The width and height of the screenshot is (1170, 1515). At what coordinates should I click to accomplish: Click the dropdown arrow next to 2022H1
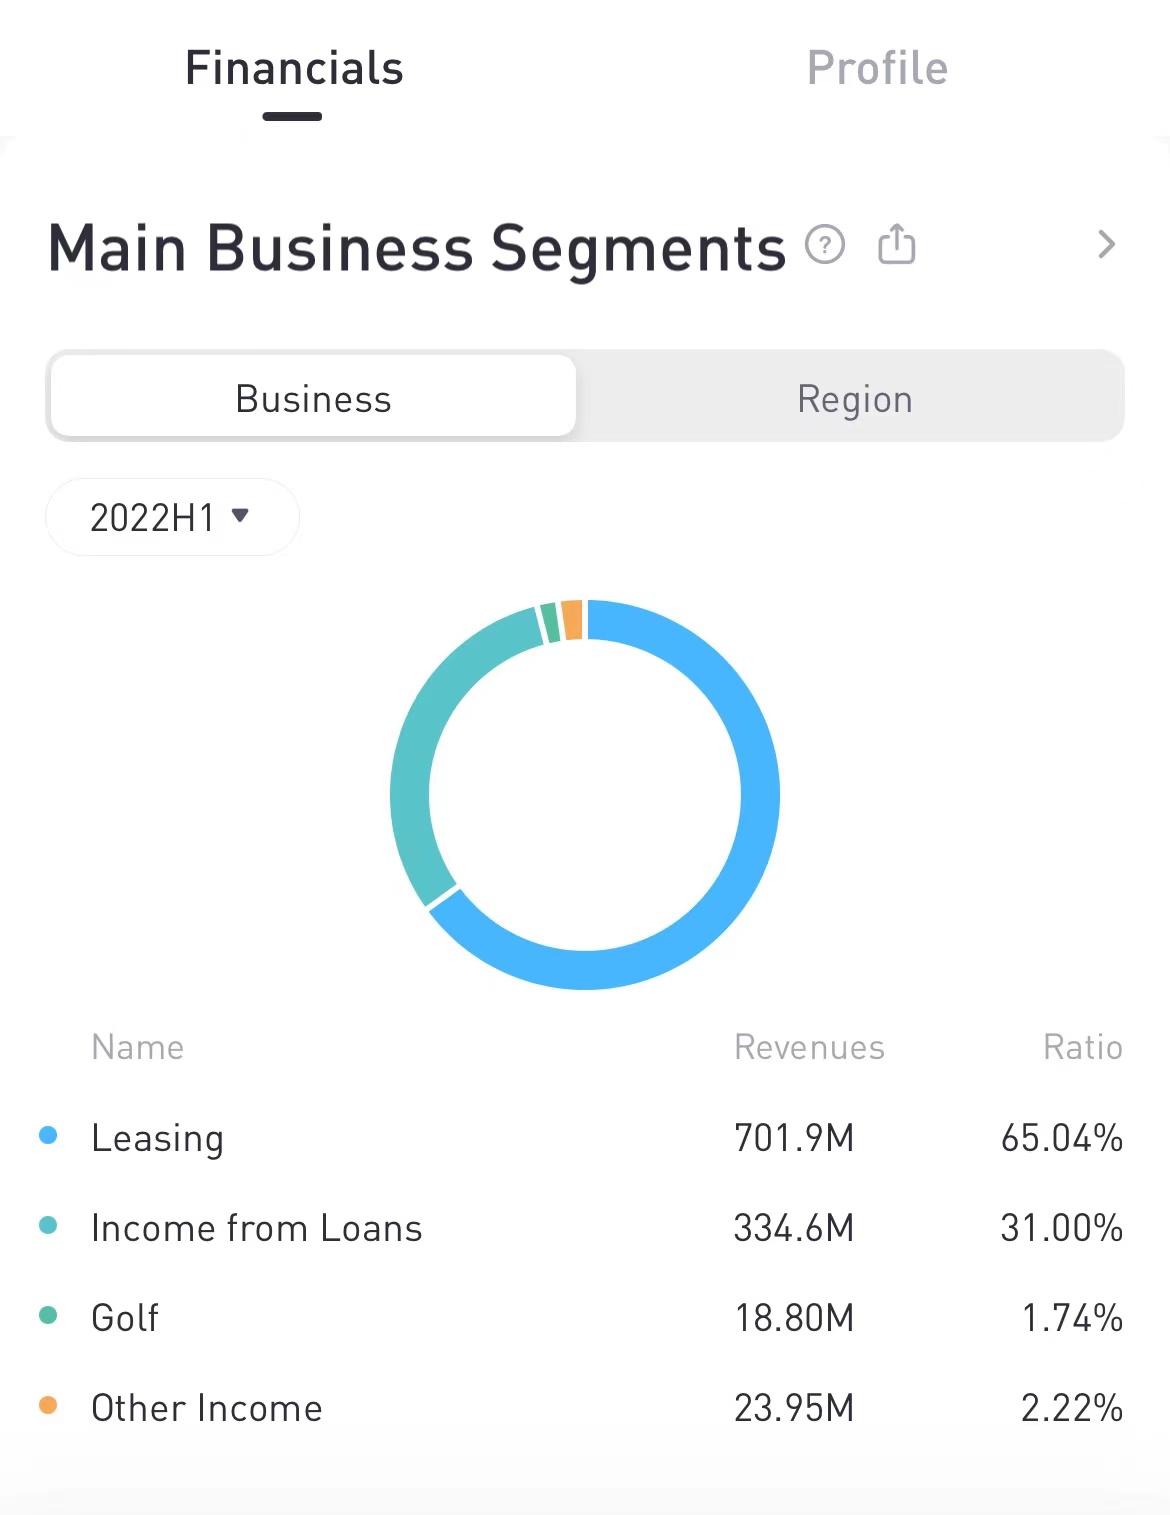(x=240, y=515)
